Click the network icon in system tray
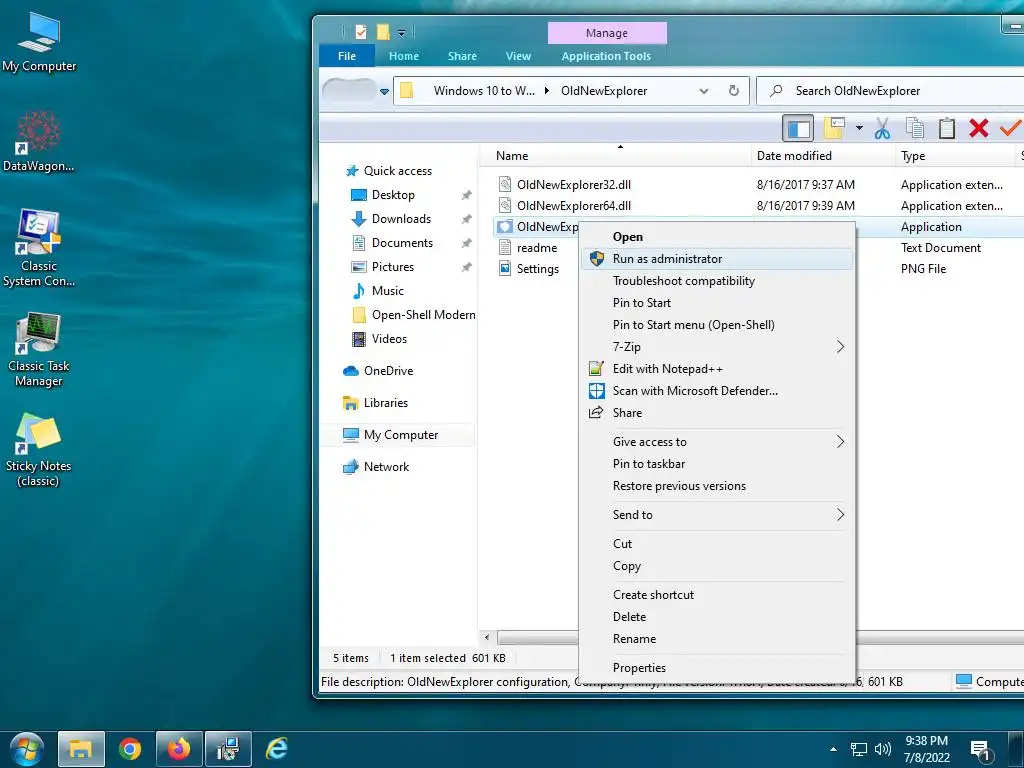Image resolution: width=1024 pixels, height=768 pixels. tap(858, 749)
